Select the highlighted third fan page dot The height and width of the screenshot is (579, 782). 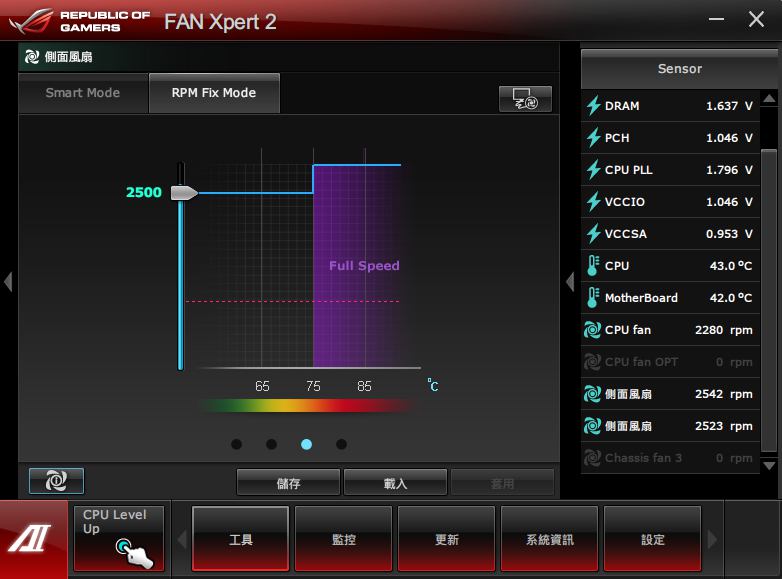pyautogui.click(x=307, y=444)
